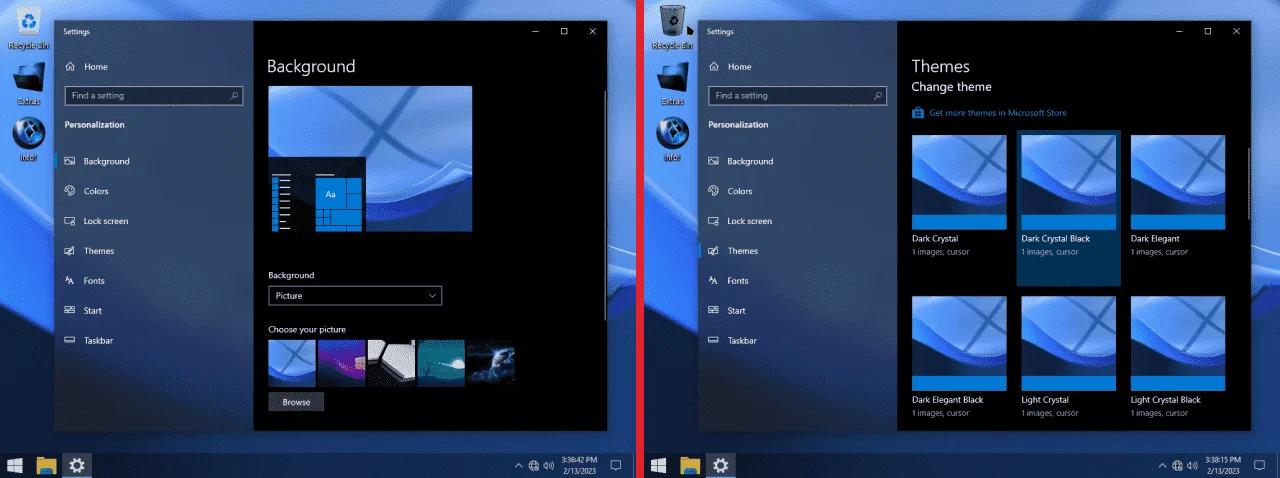Choose the teal night landscape wallpaper thumbnail
This screenshot has height=478, width=1280.
click(441, 363)
